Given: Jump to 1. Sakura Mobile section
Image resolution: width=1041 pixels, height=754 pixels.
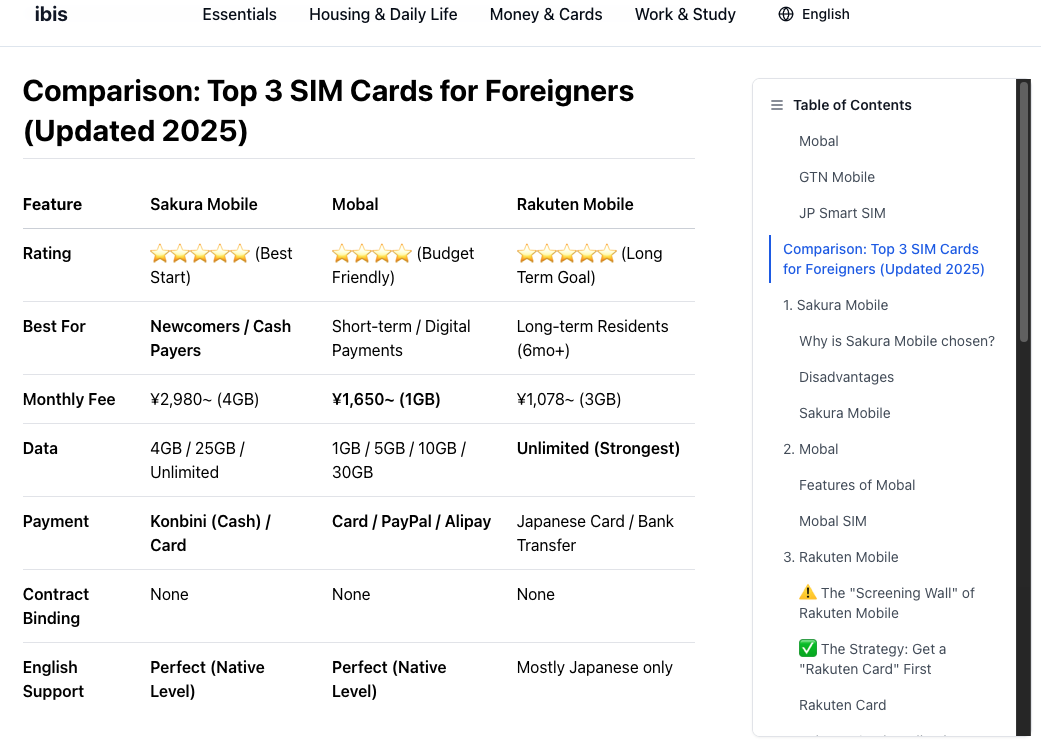Looking at the screenshot, I should (x=835, y=305).
